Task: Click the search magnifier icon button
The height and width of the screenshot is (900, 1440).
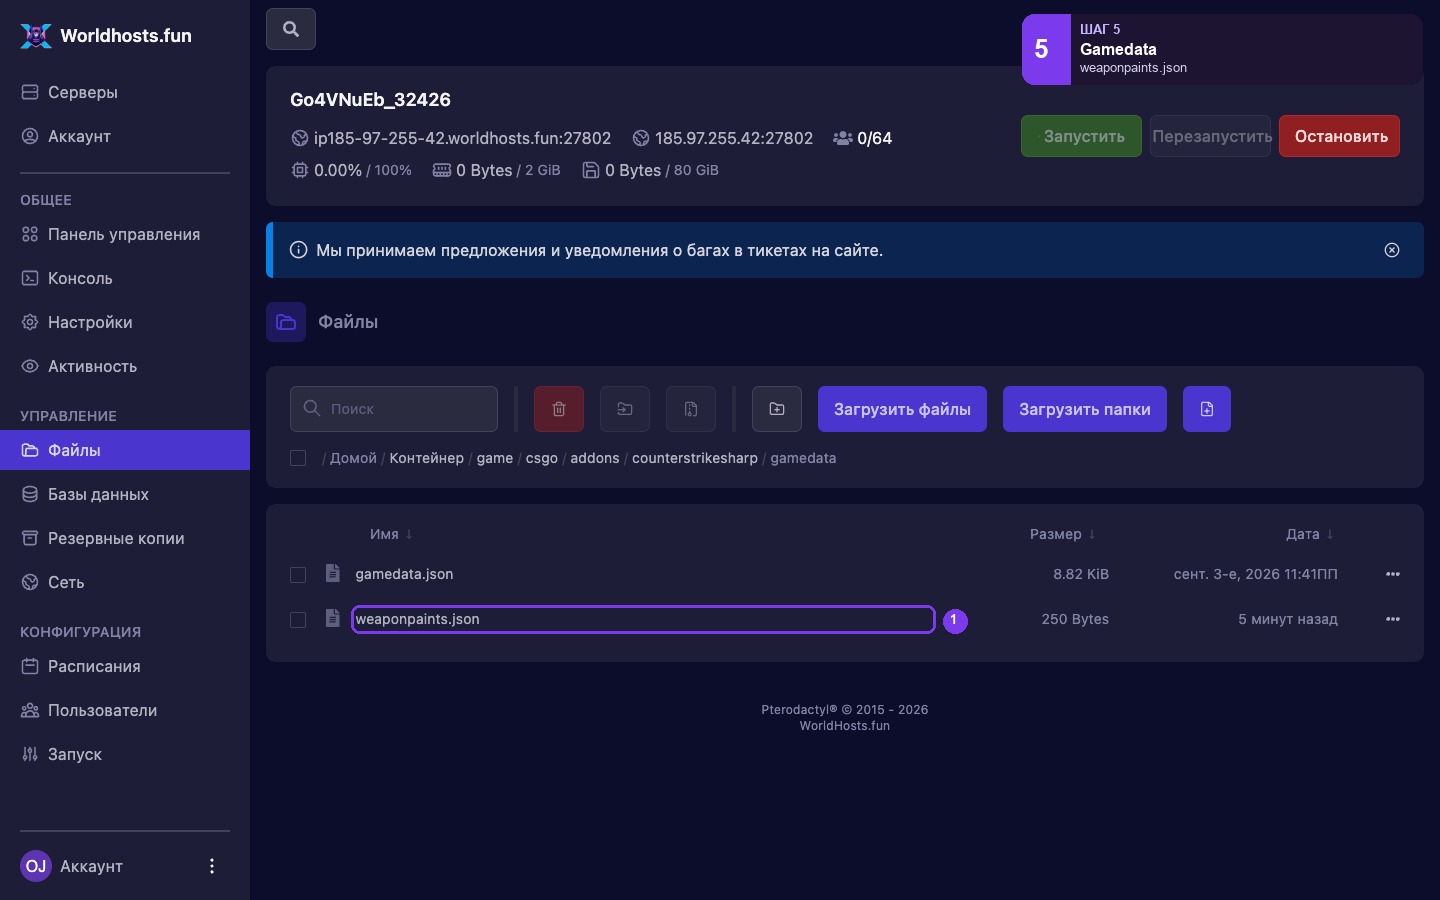Action: pyautogui.click(x=291, y=29)
